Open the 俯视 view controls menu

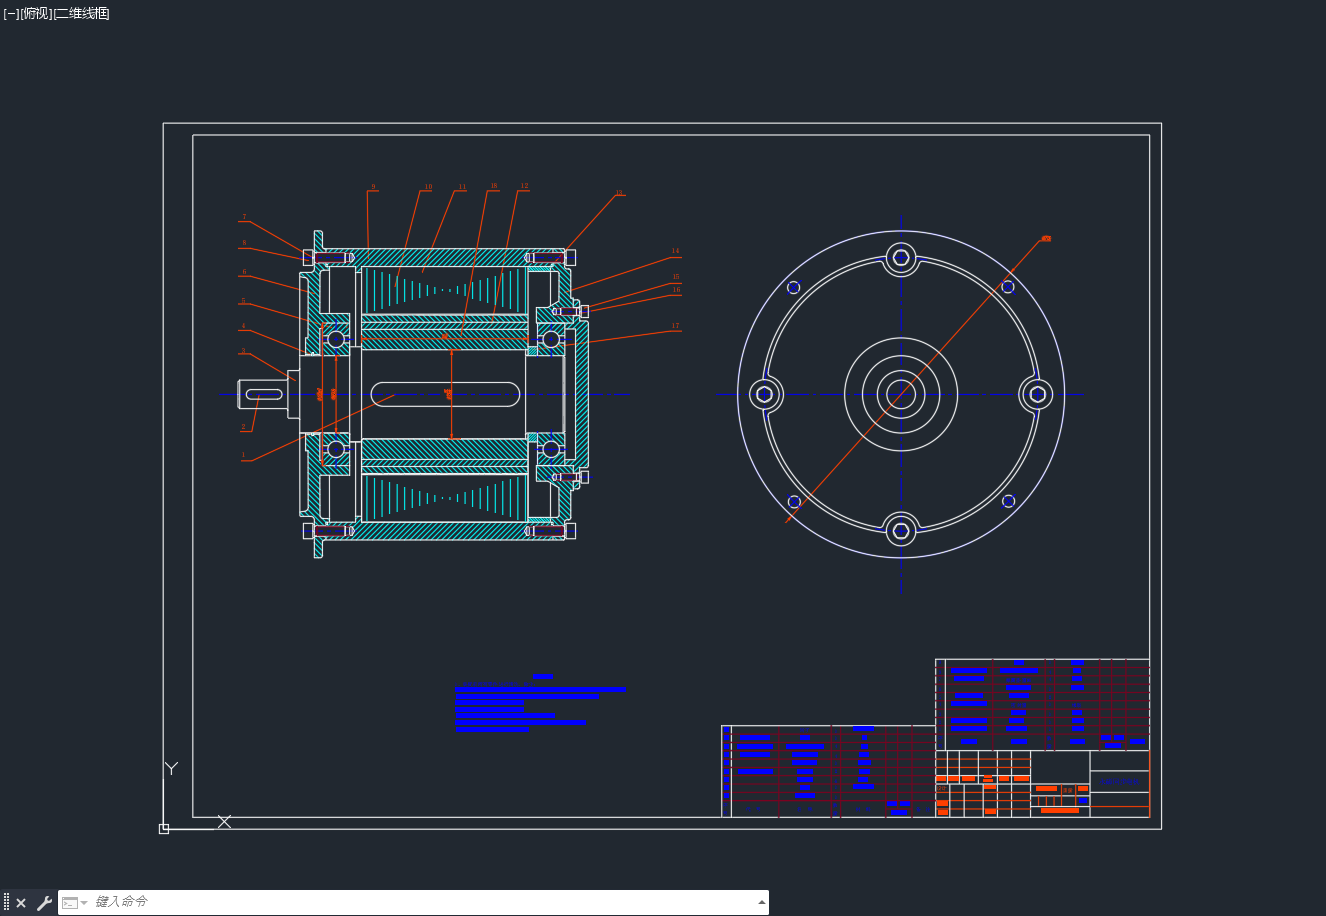tap(36, 13)
